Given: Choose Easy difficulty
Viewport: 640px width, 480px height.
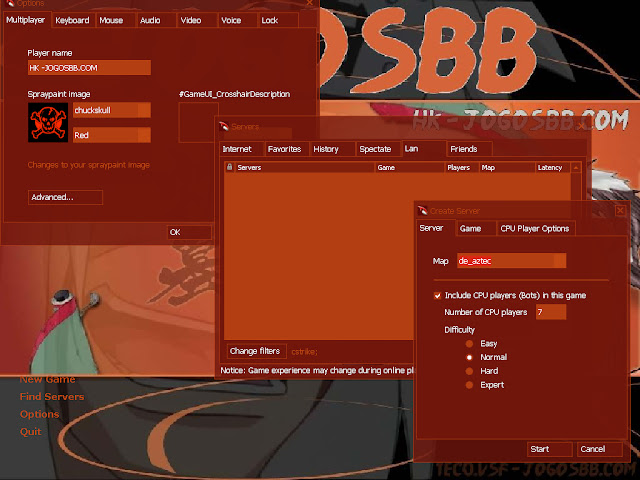Looking at the screenshot, I should (x=469, y=344).
